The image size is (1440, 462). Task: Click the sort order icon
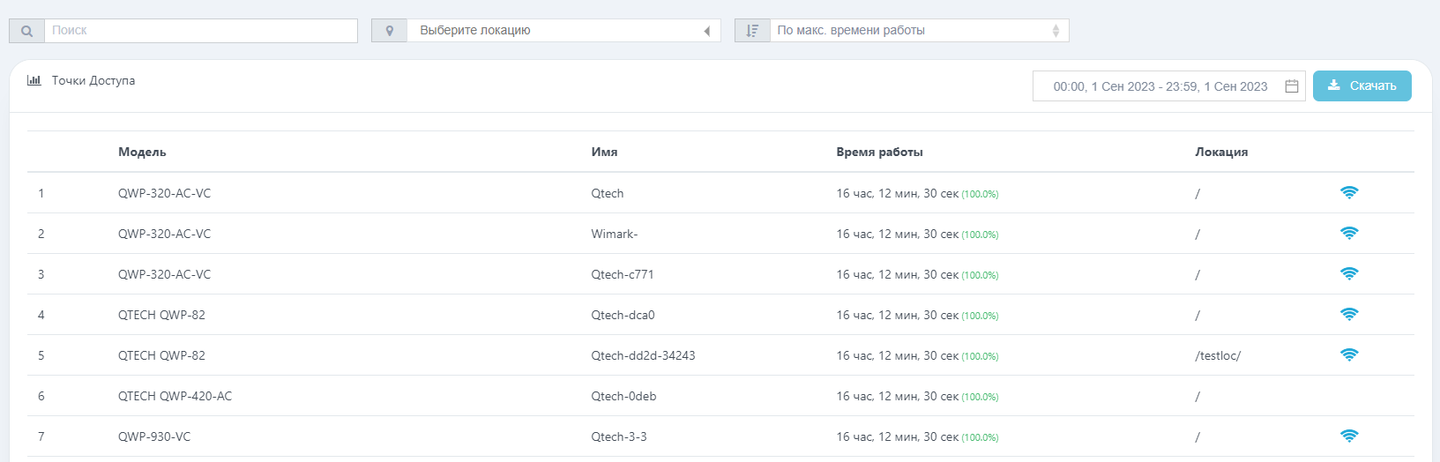pyautogui.click(x=752, y=31)
